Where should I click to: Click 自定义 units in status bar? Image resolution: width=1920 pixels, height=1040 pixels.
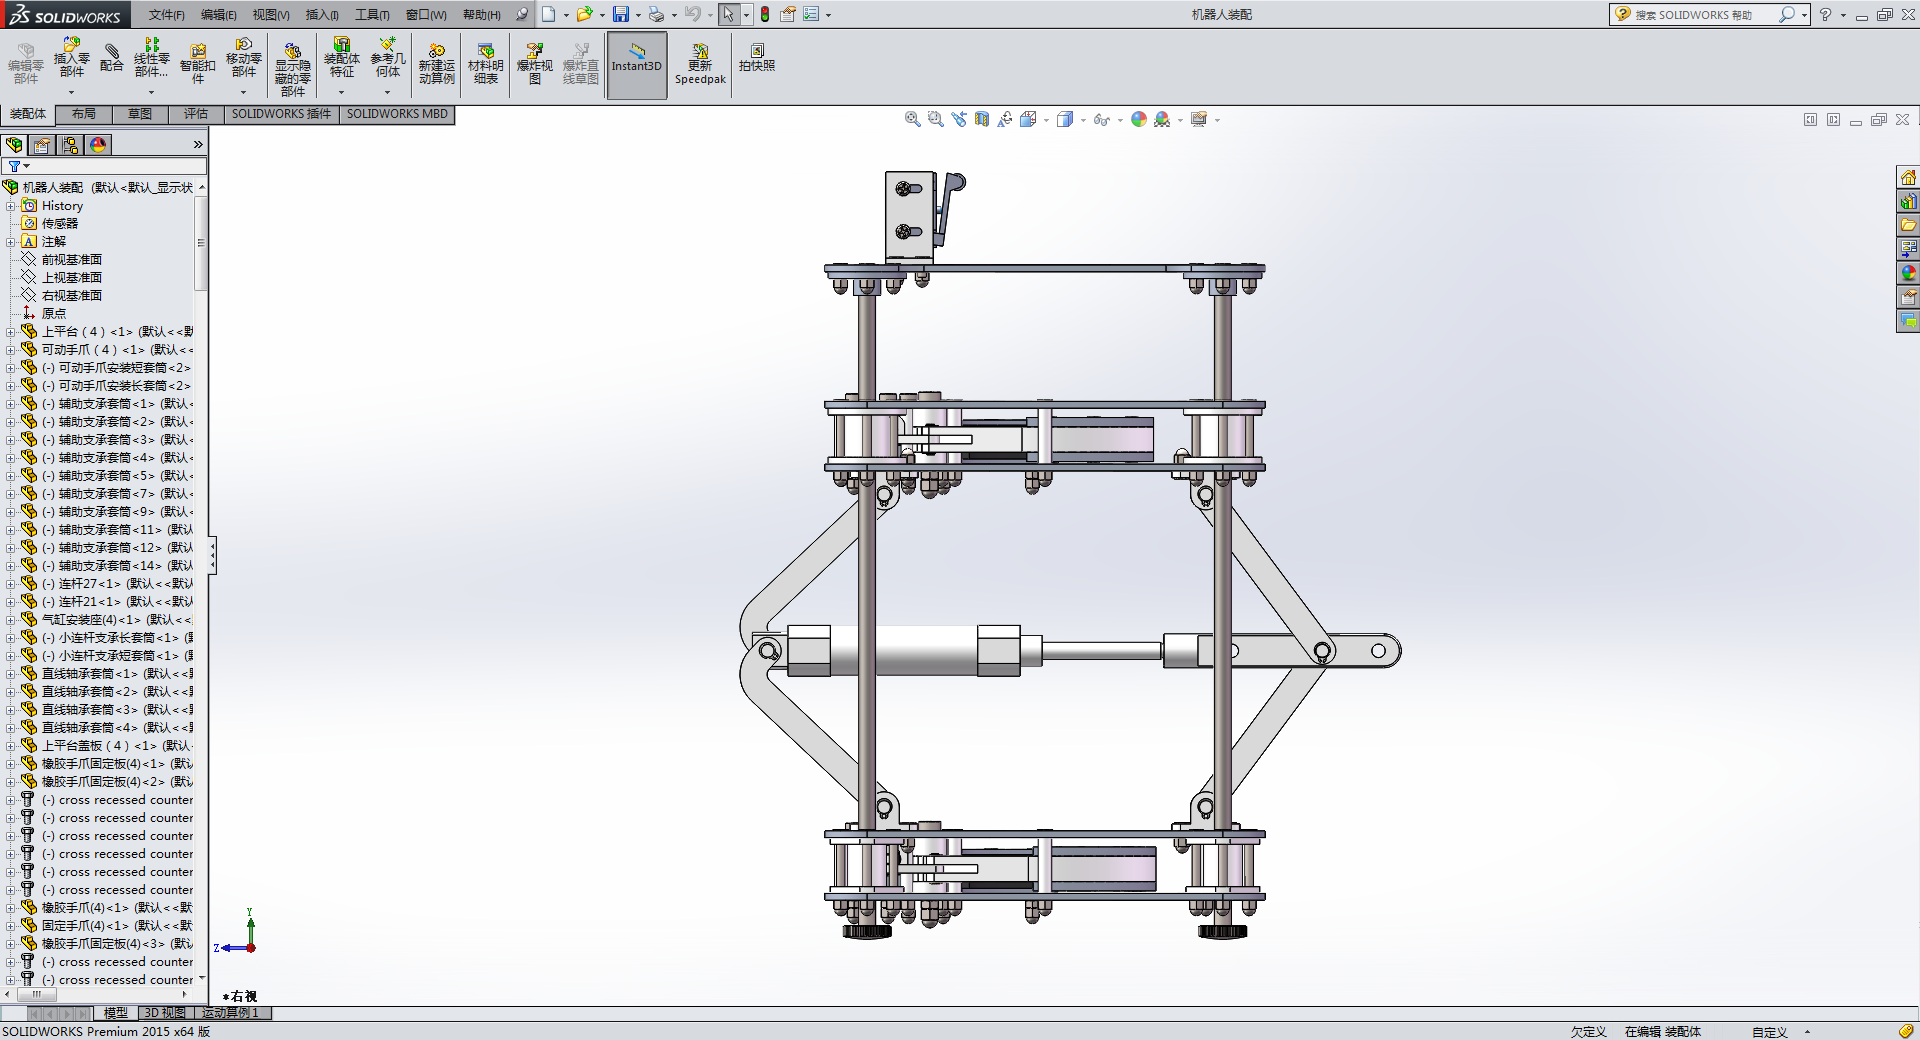(x=1769, y=1032)
